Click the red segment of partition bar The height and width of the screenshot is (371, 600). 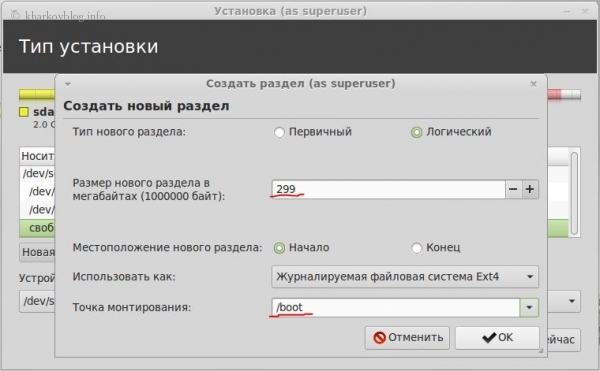[554, 94]
